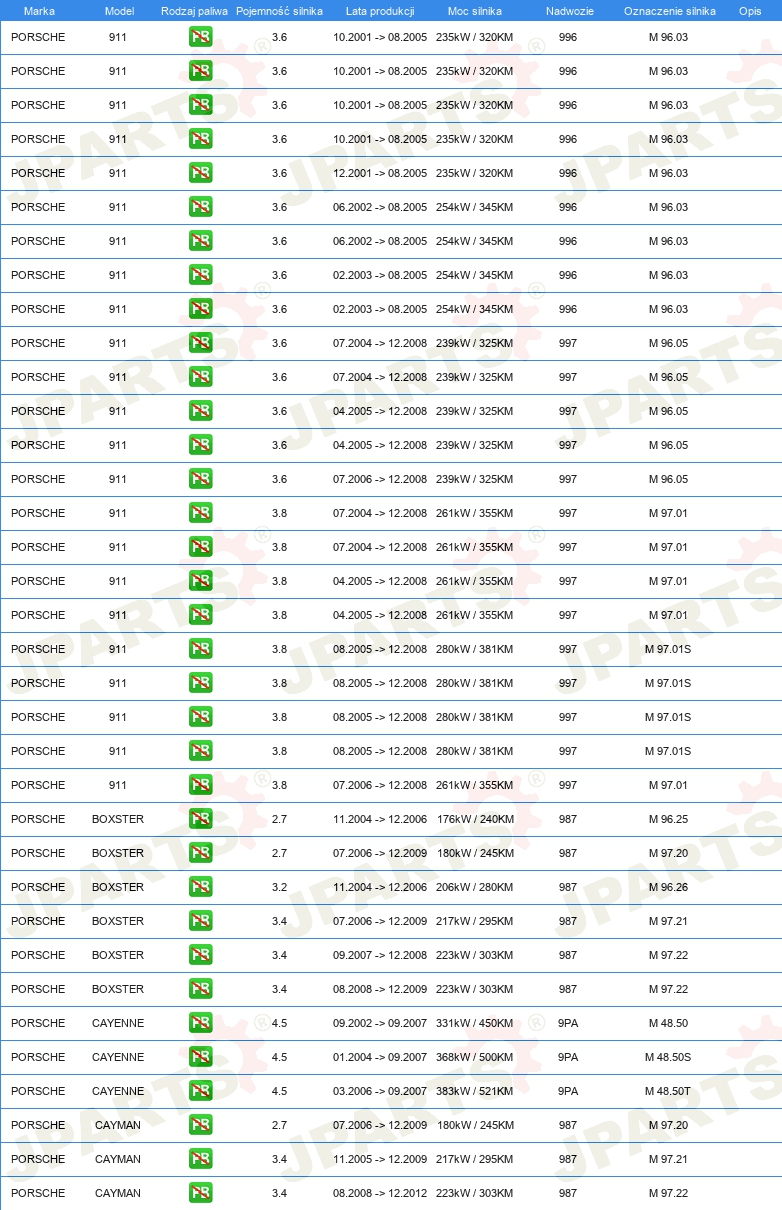This screenshot has height=1210, width=782.
Task: Click M 97.21 in the Boxster row
Action: (x=668, y=921)
